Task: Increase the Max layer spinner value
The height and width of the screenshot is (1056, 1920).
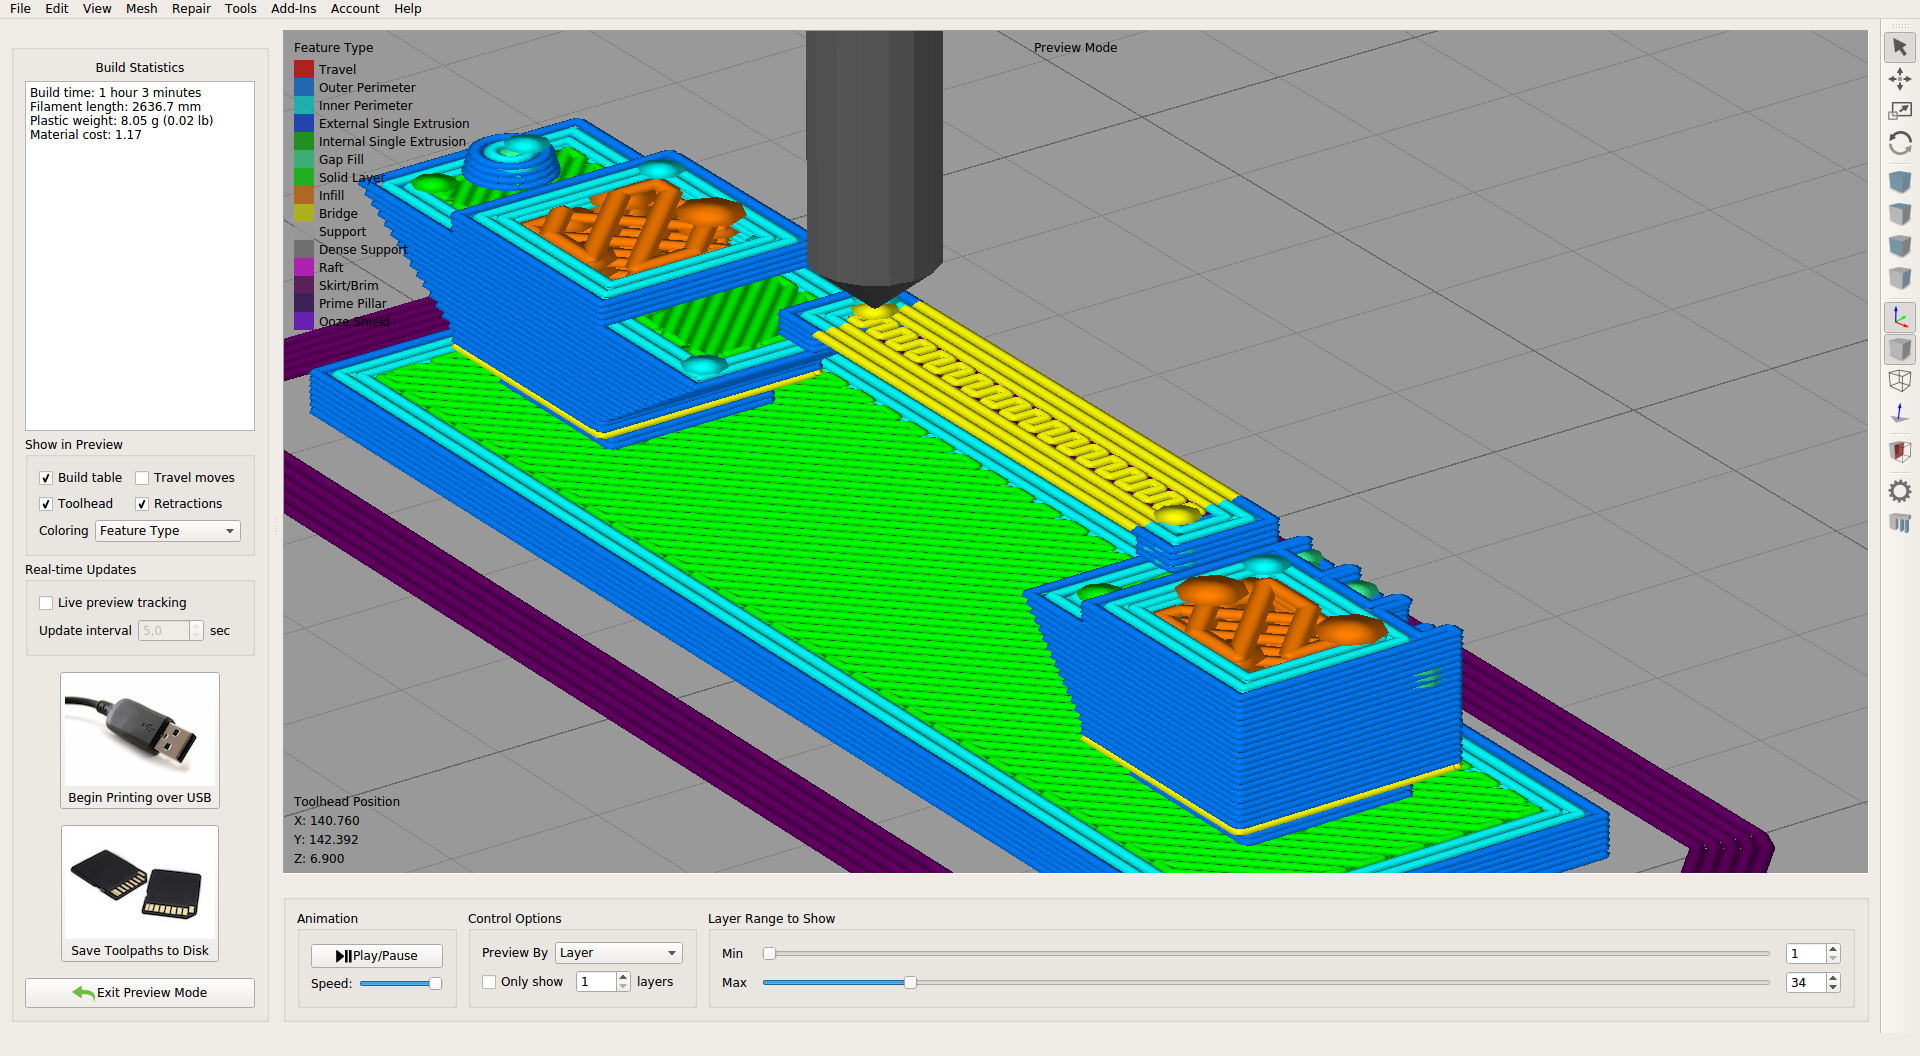Action: pyautogui.click(x=1833, y=978)
